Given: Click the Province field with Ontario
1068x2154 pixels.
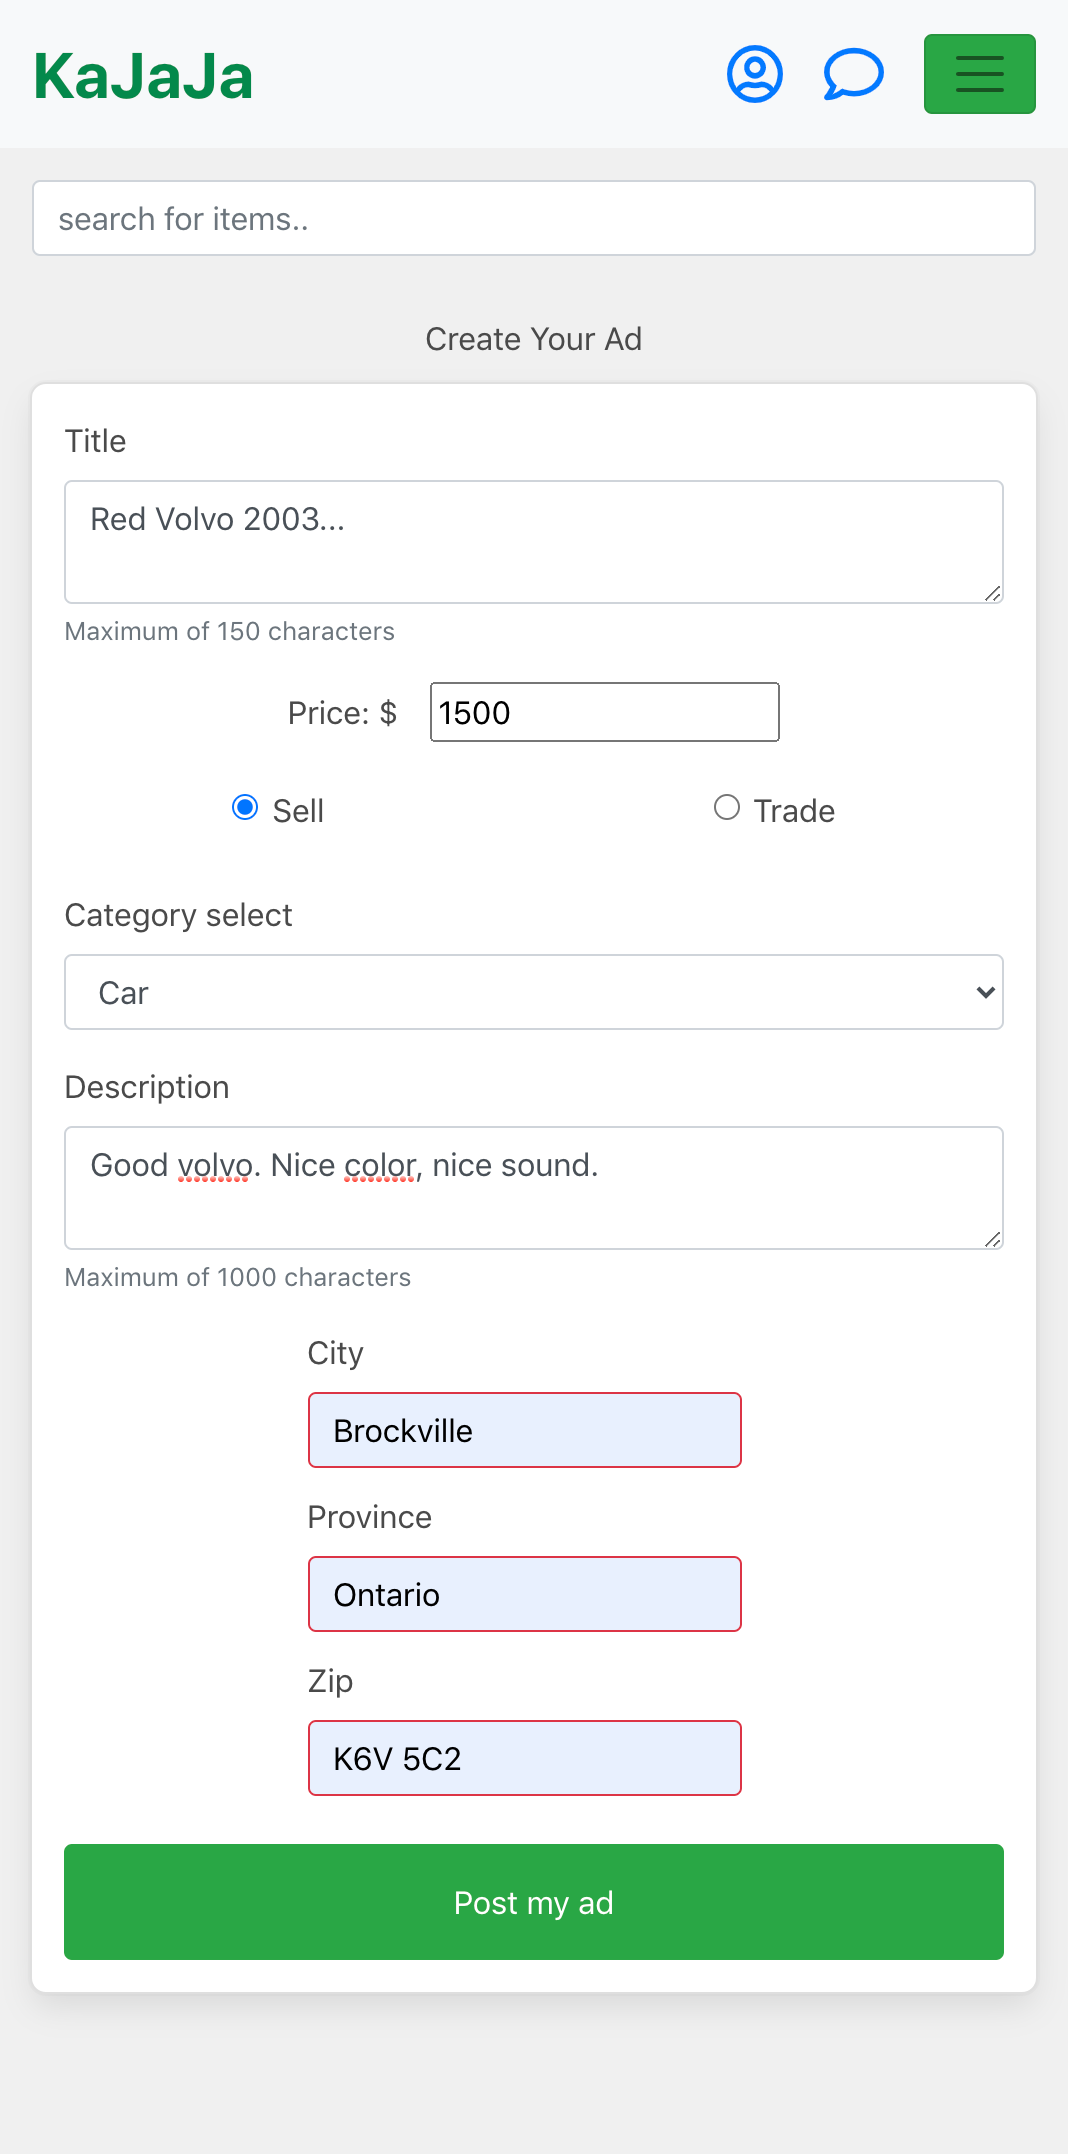Looking at the screenshot, I should coord(525,1594).
